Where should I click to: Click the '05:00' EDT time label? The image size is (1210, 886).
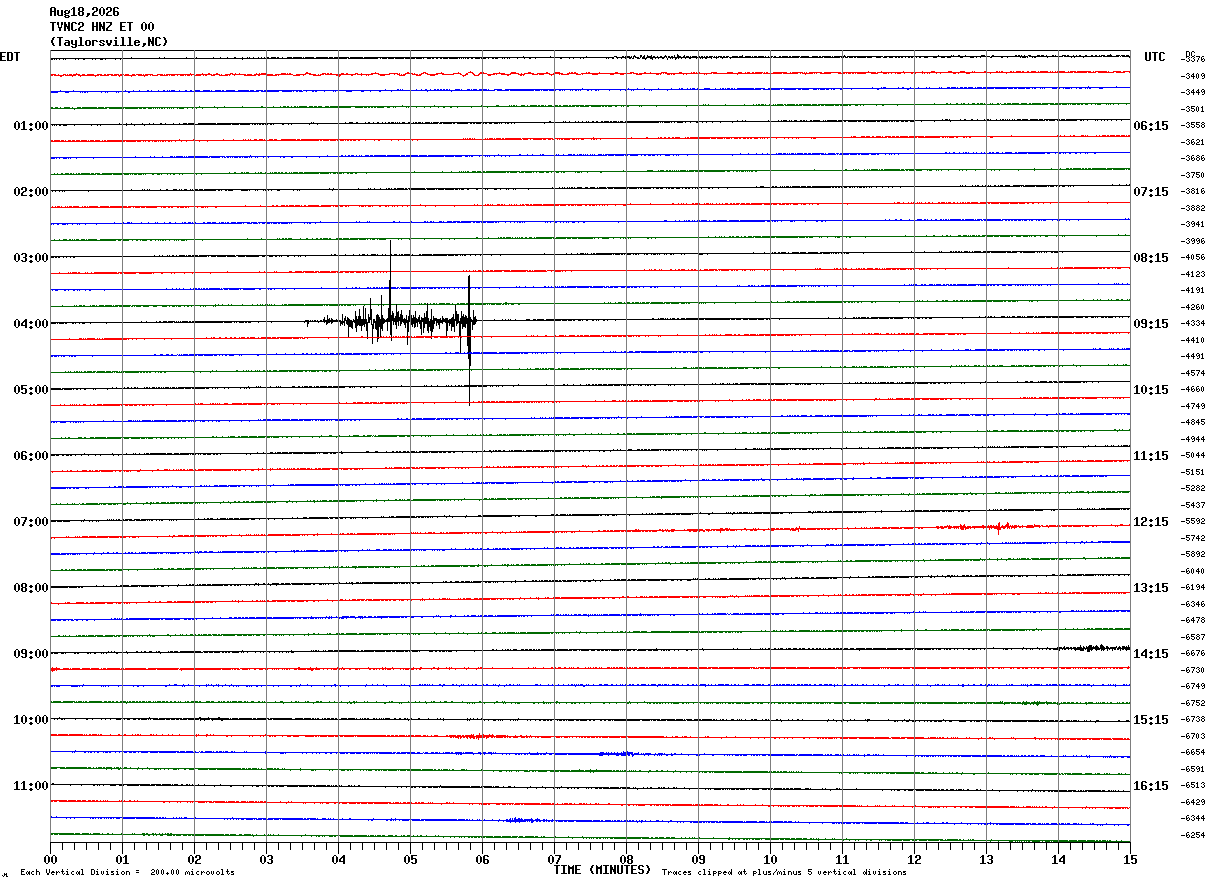30,390
